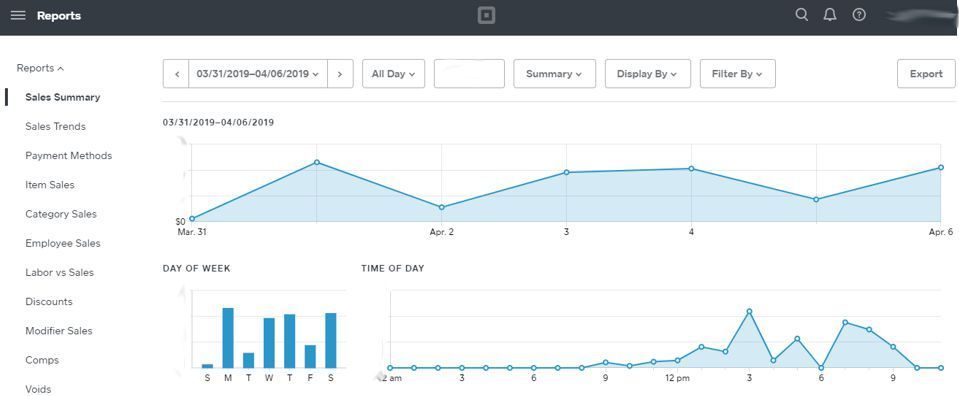Open Item Sales report
The image size is (959, 396).
coord(50,185)
